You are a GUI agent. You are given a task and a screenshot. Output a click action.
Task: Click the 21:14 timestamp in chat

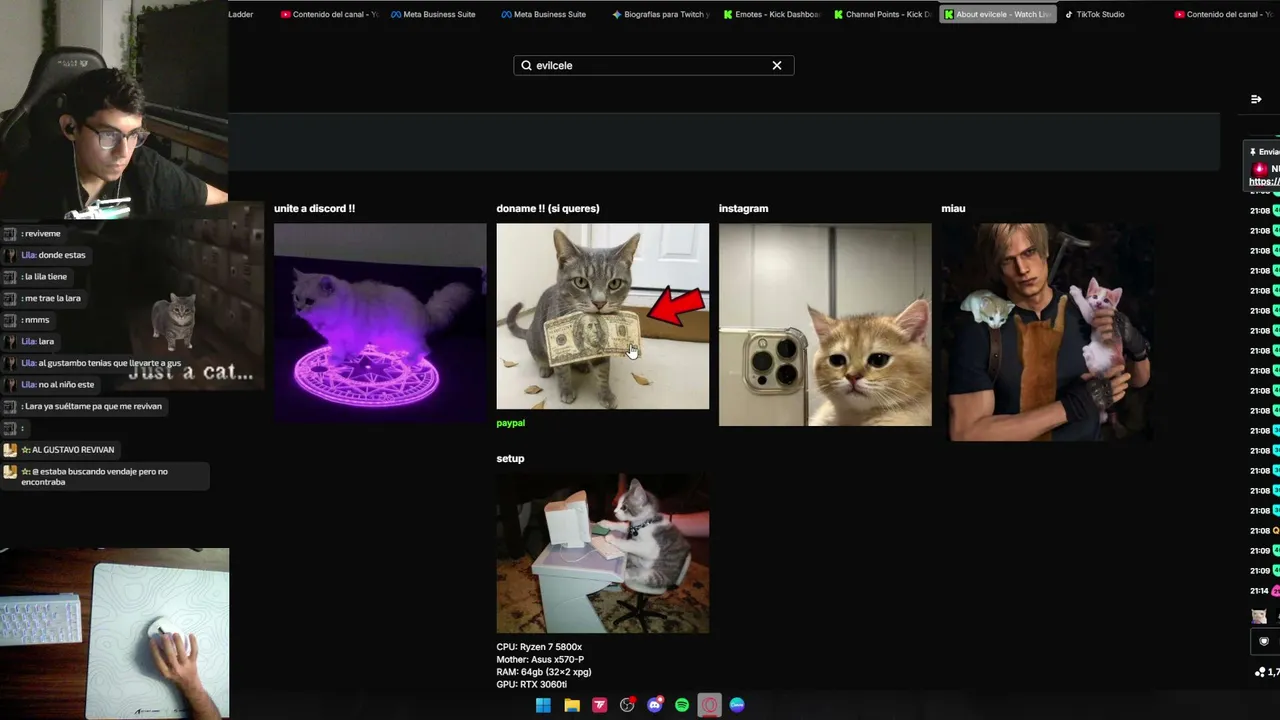click(x=1259, y=591)
